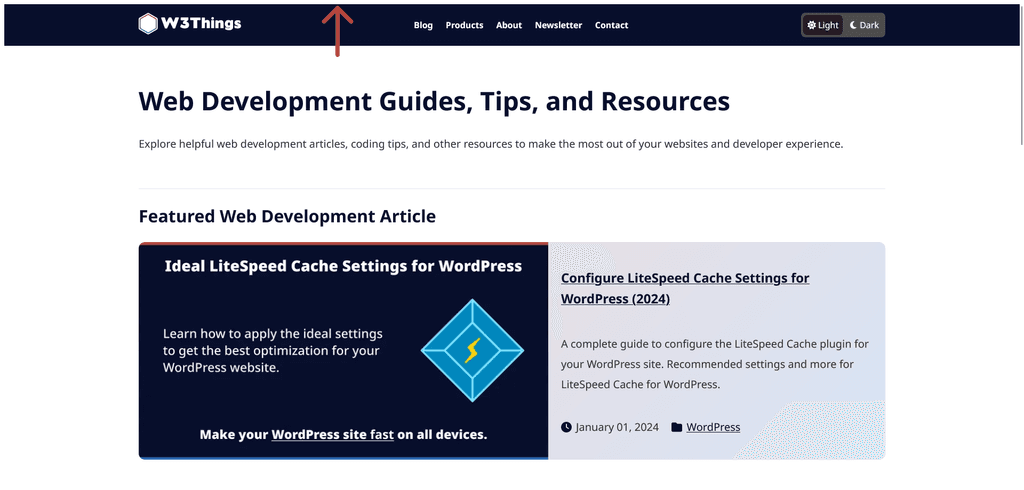Click the Featured Web Development Article heading
The width and height of the screenshot is (1024, 490).
287,216
